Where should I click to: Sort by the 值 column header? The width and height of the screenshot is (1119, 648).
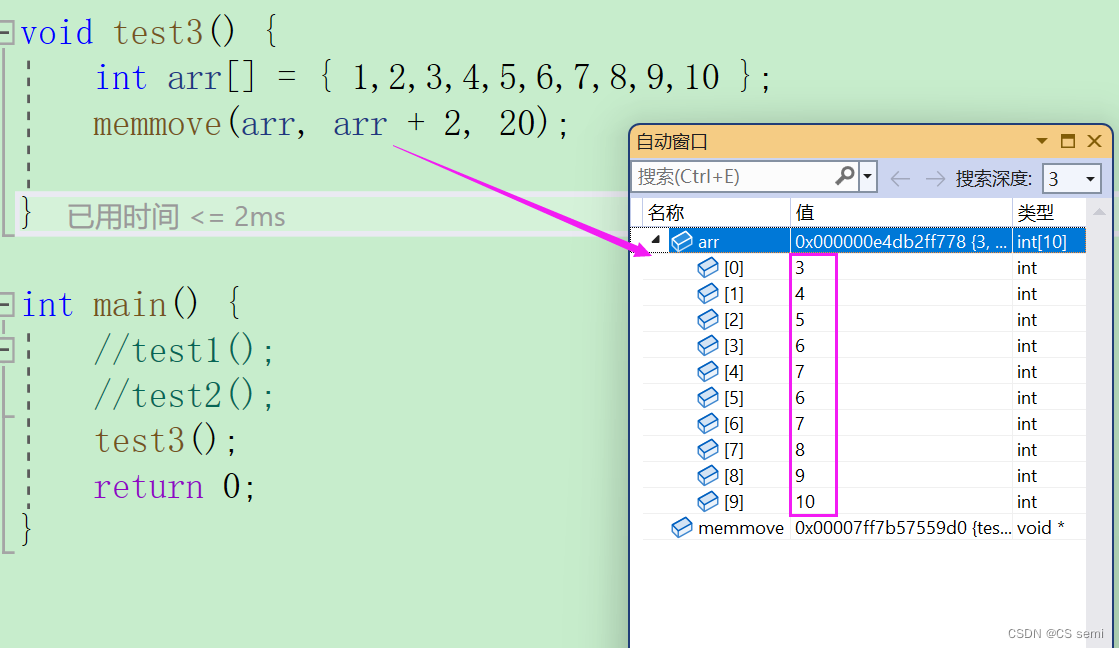[x=901, y=212]
